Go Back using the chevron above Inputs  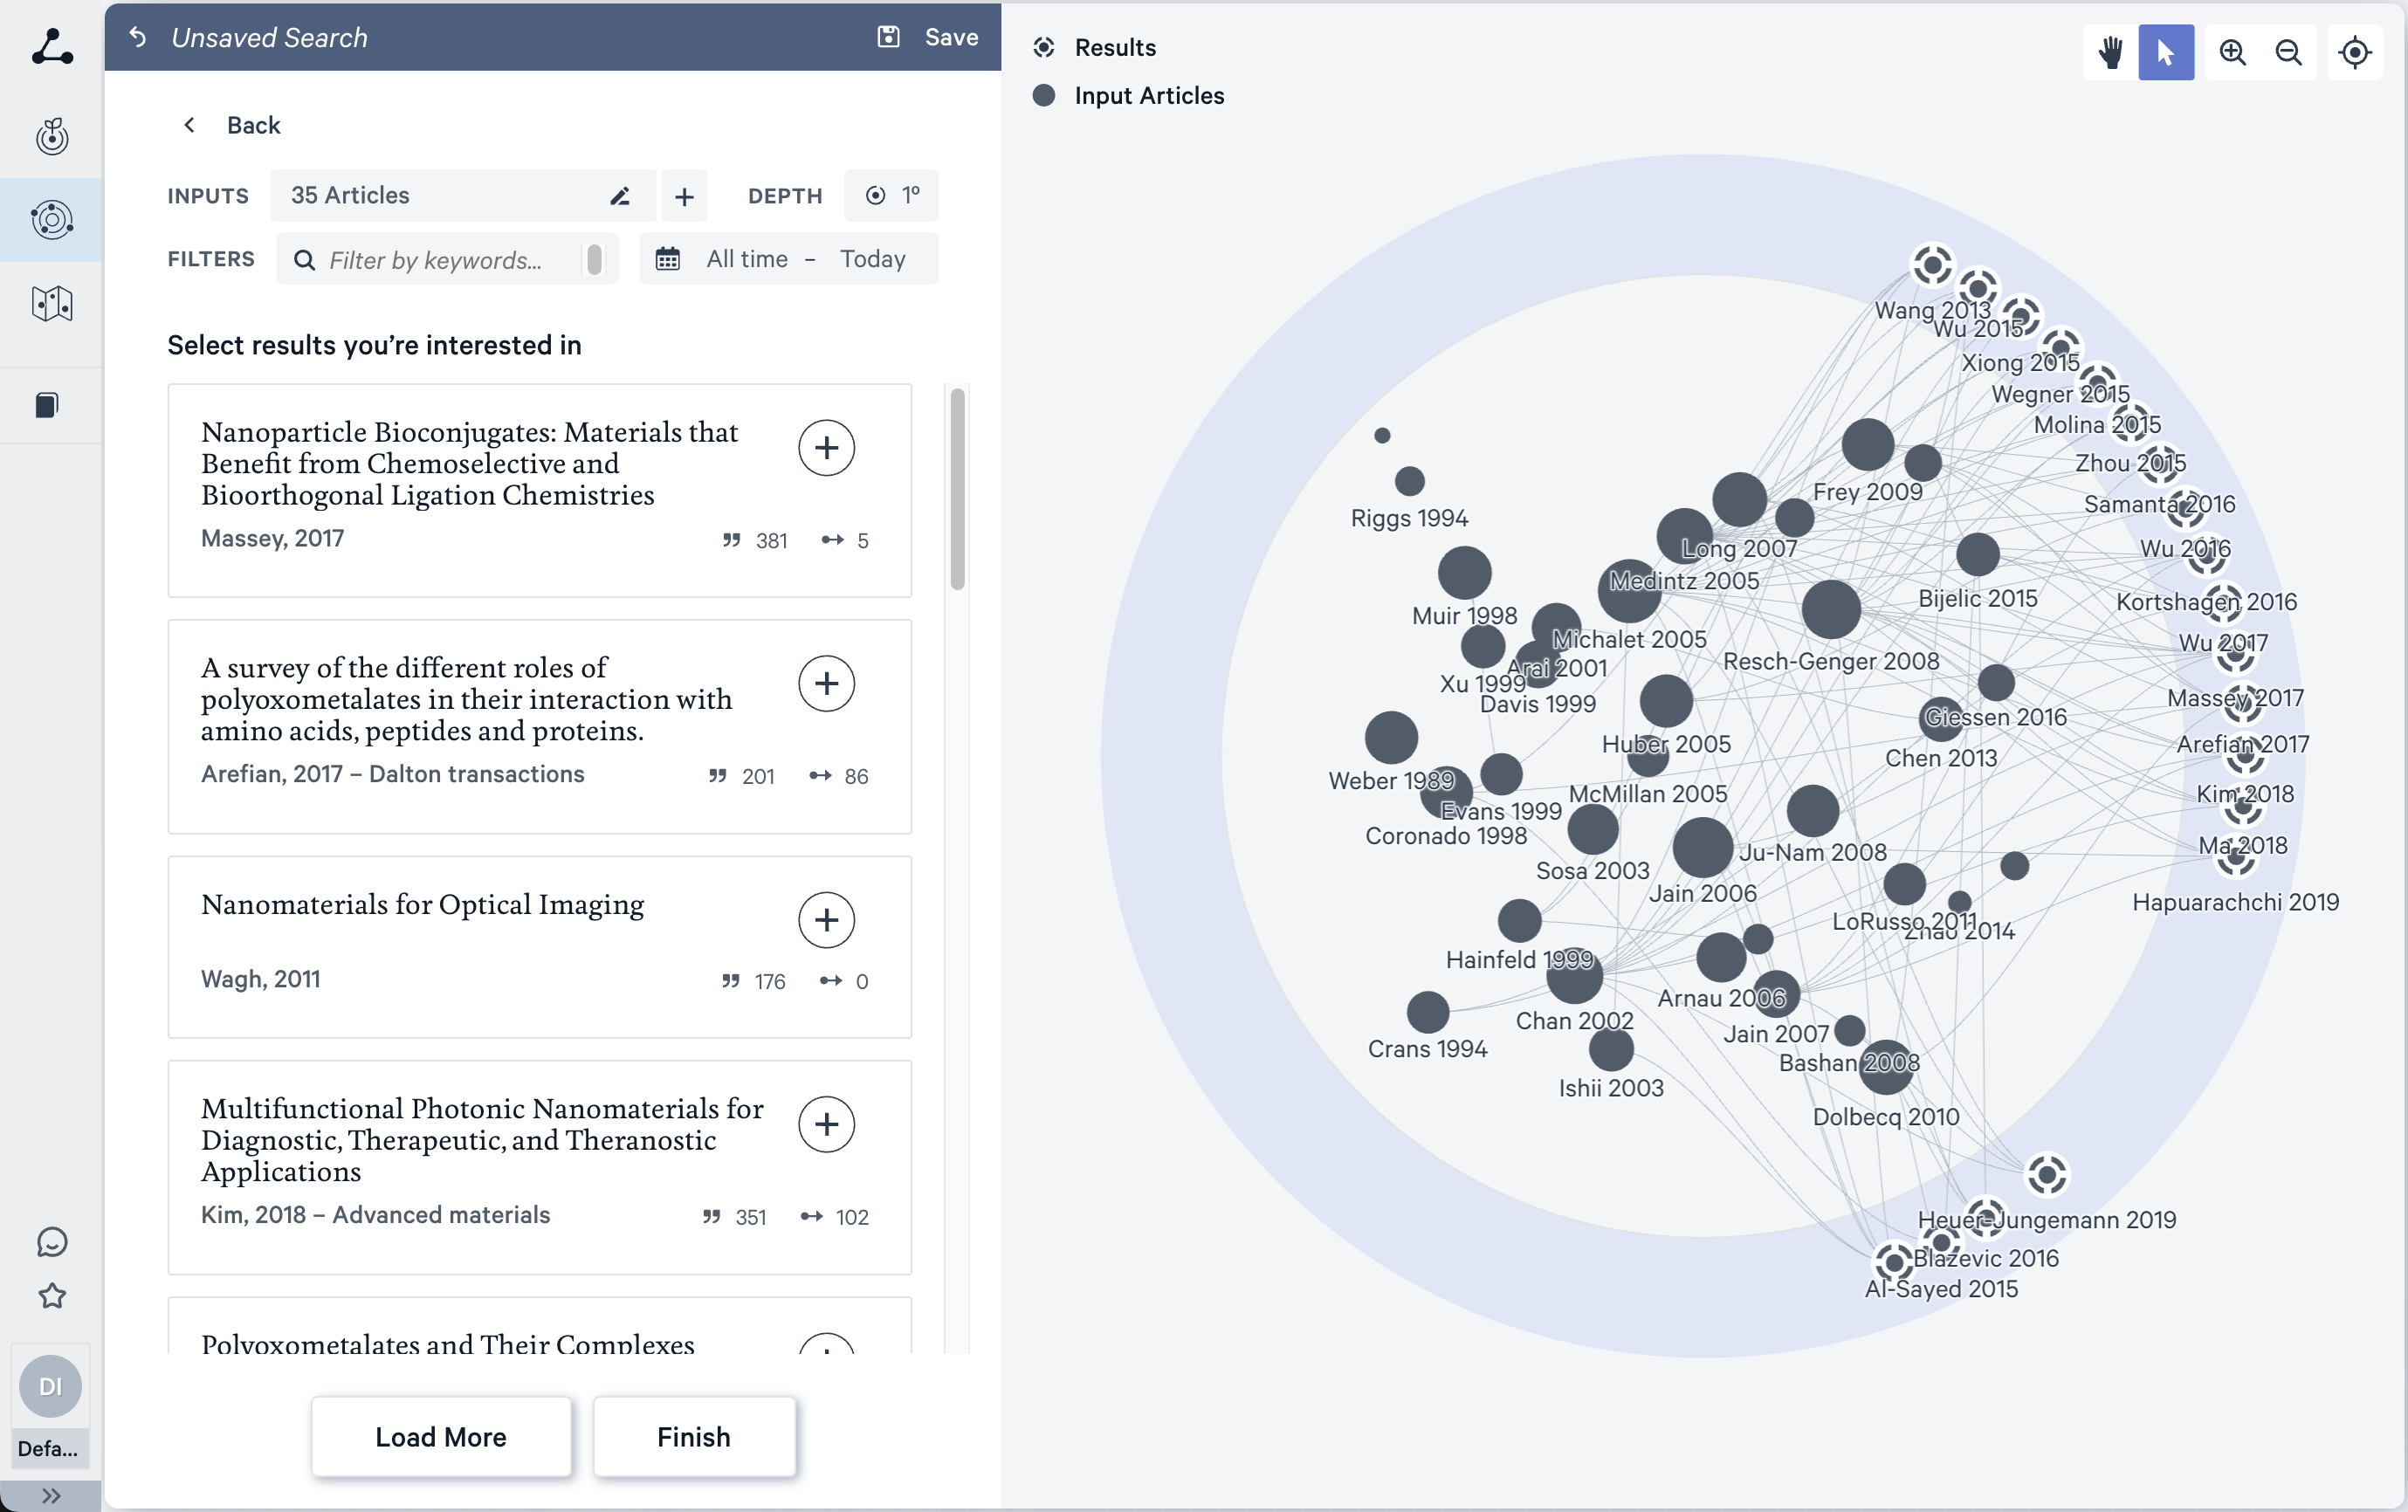[189, 124]
